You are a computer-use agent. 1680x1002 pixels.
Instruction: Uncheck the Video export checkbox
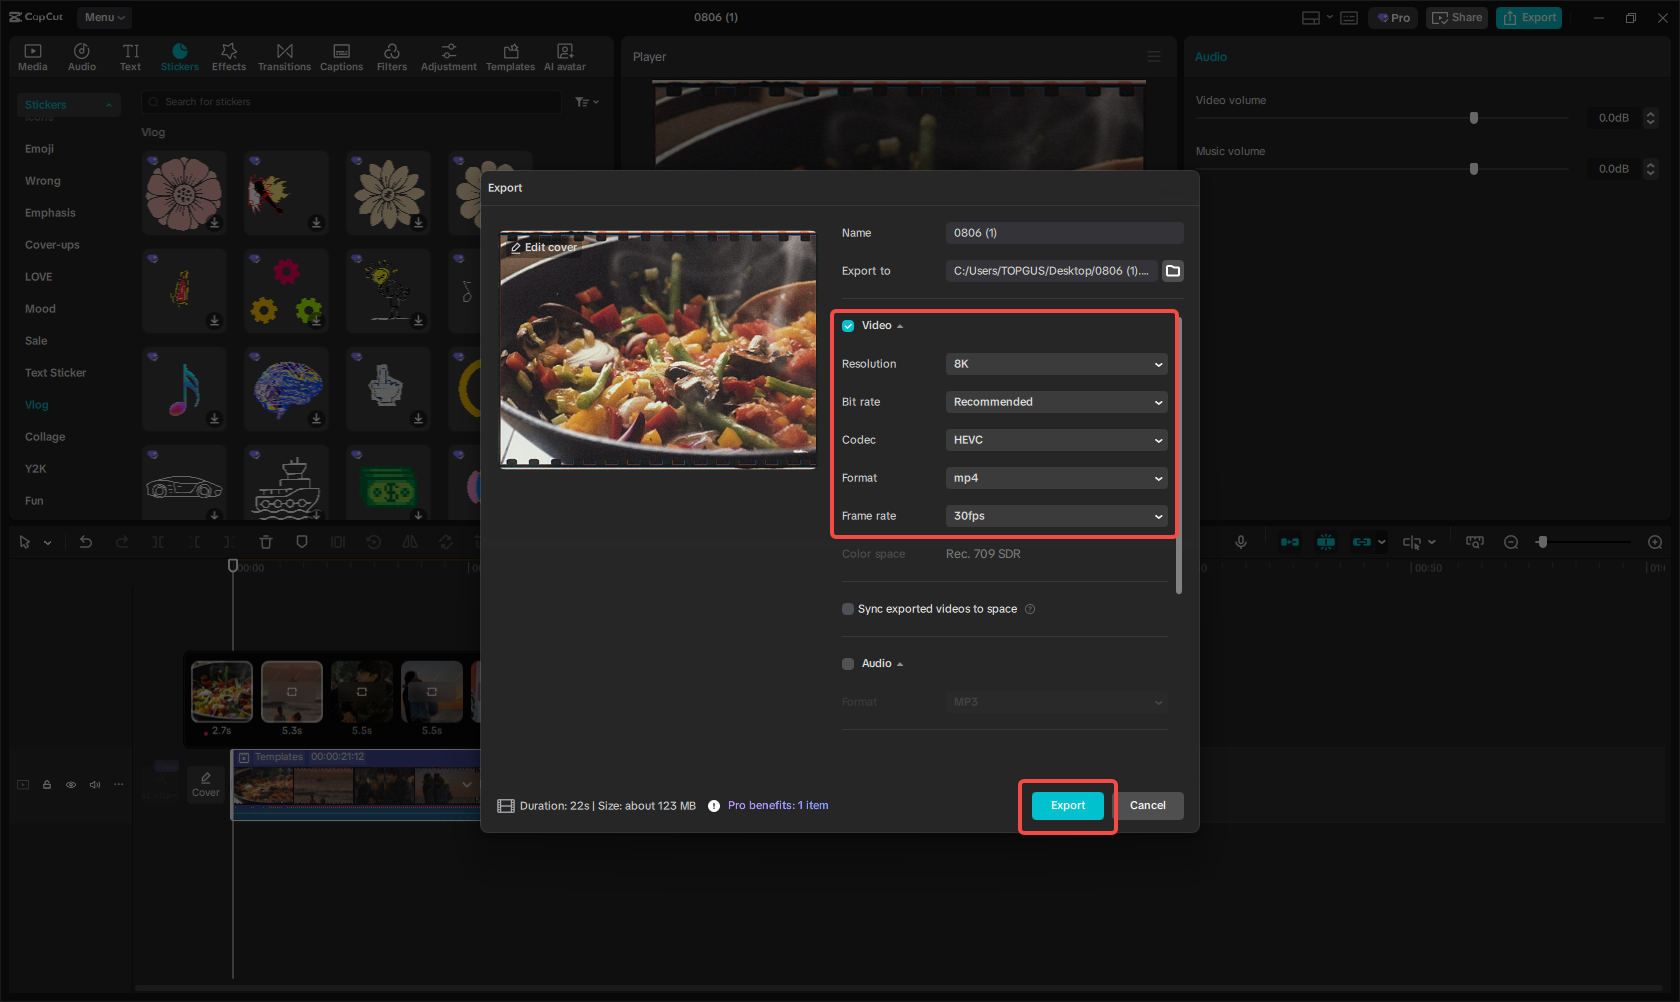click(x=847, y=325)
